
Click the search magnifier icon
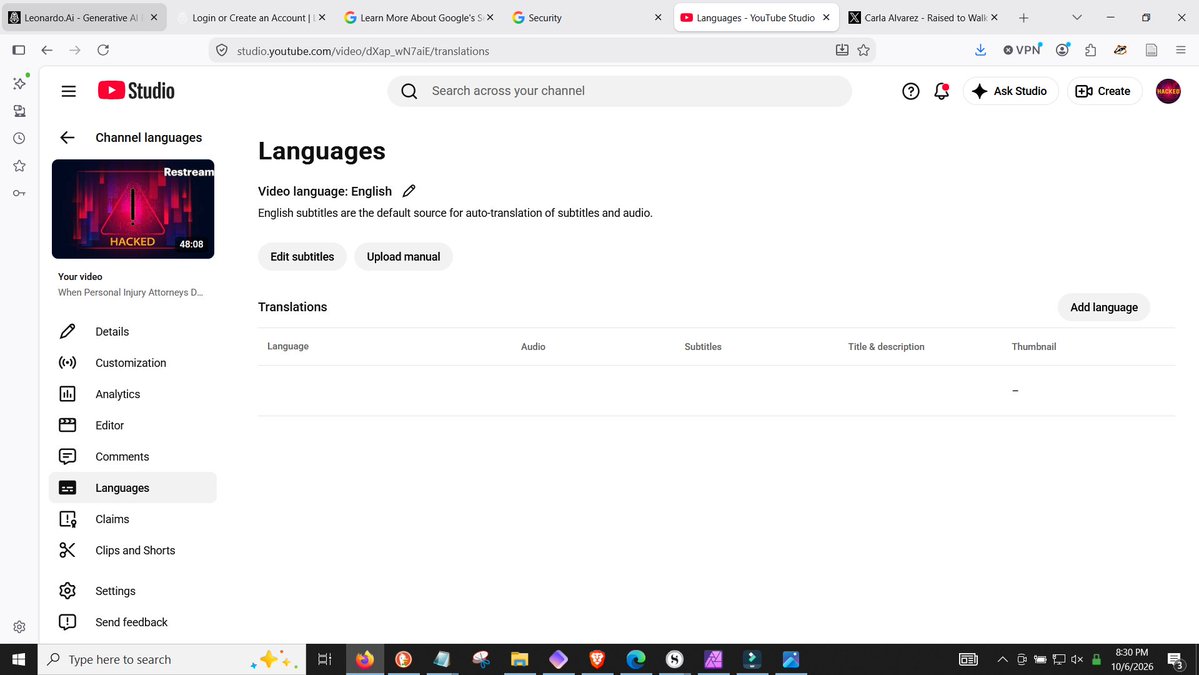(x=409, y=91)
